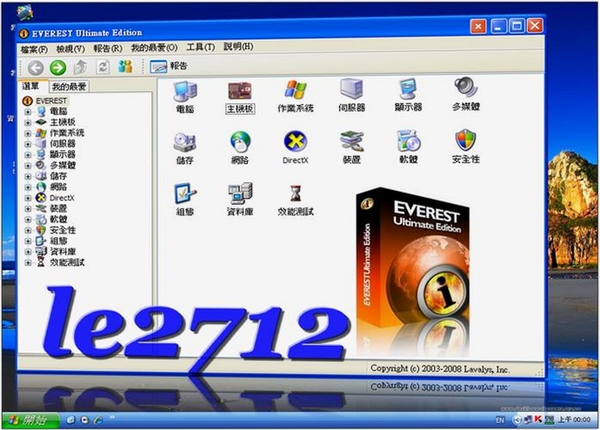This screenshot has height=430, width=600.
Task: Expand the 電腦 tree node
Action: 28,112
